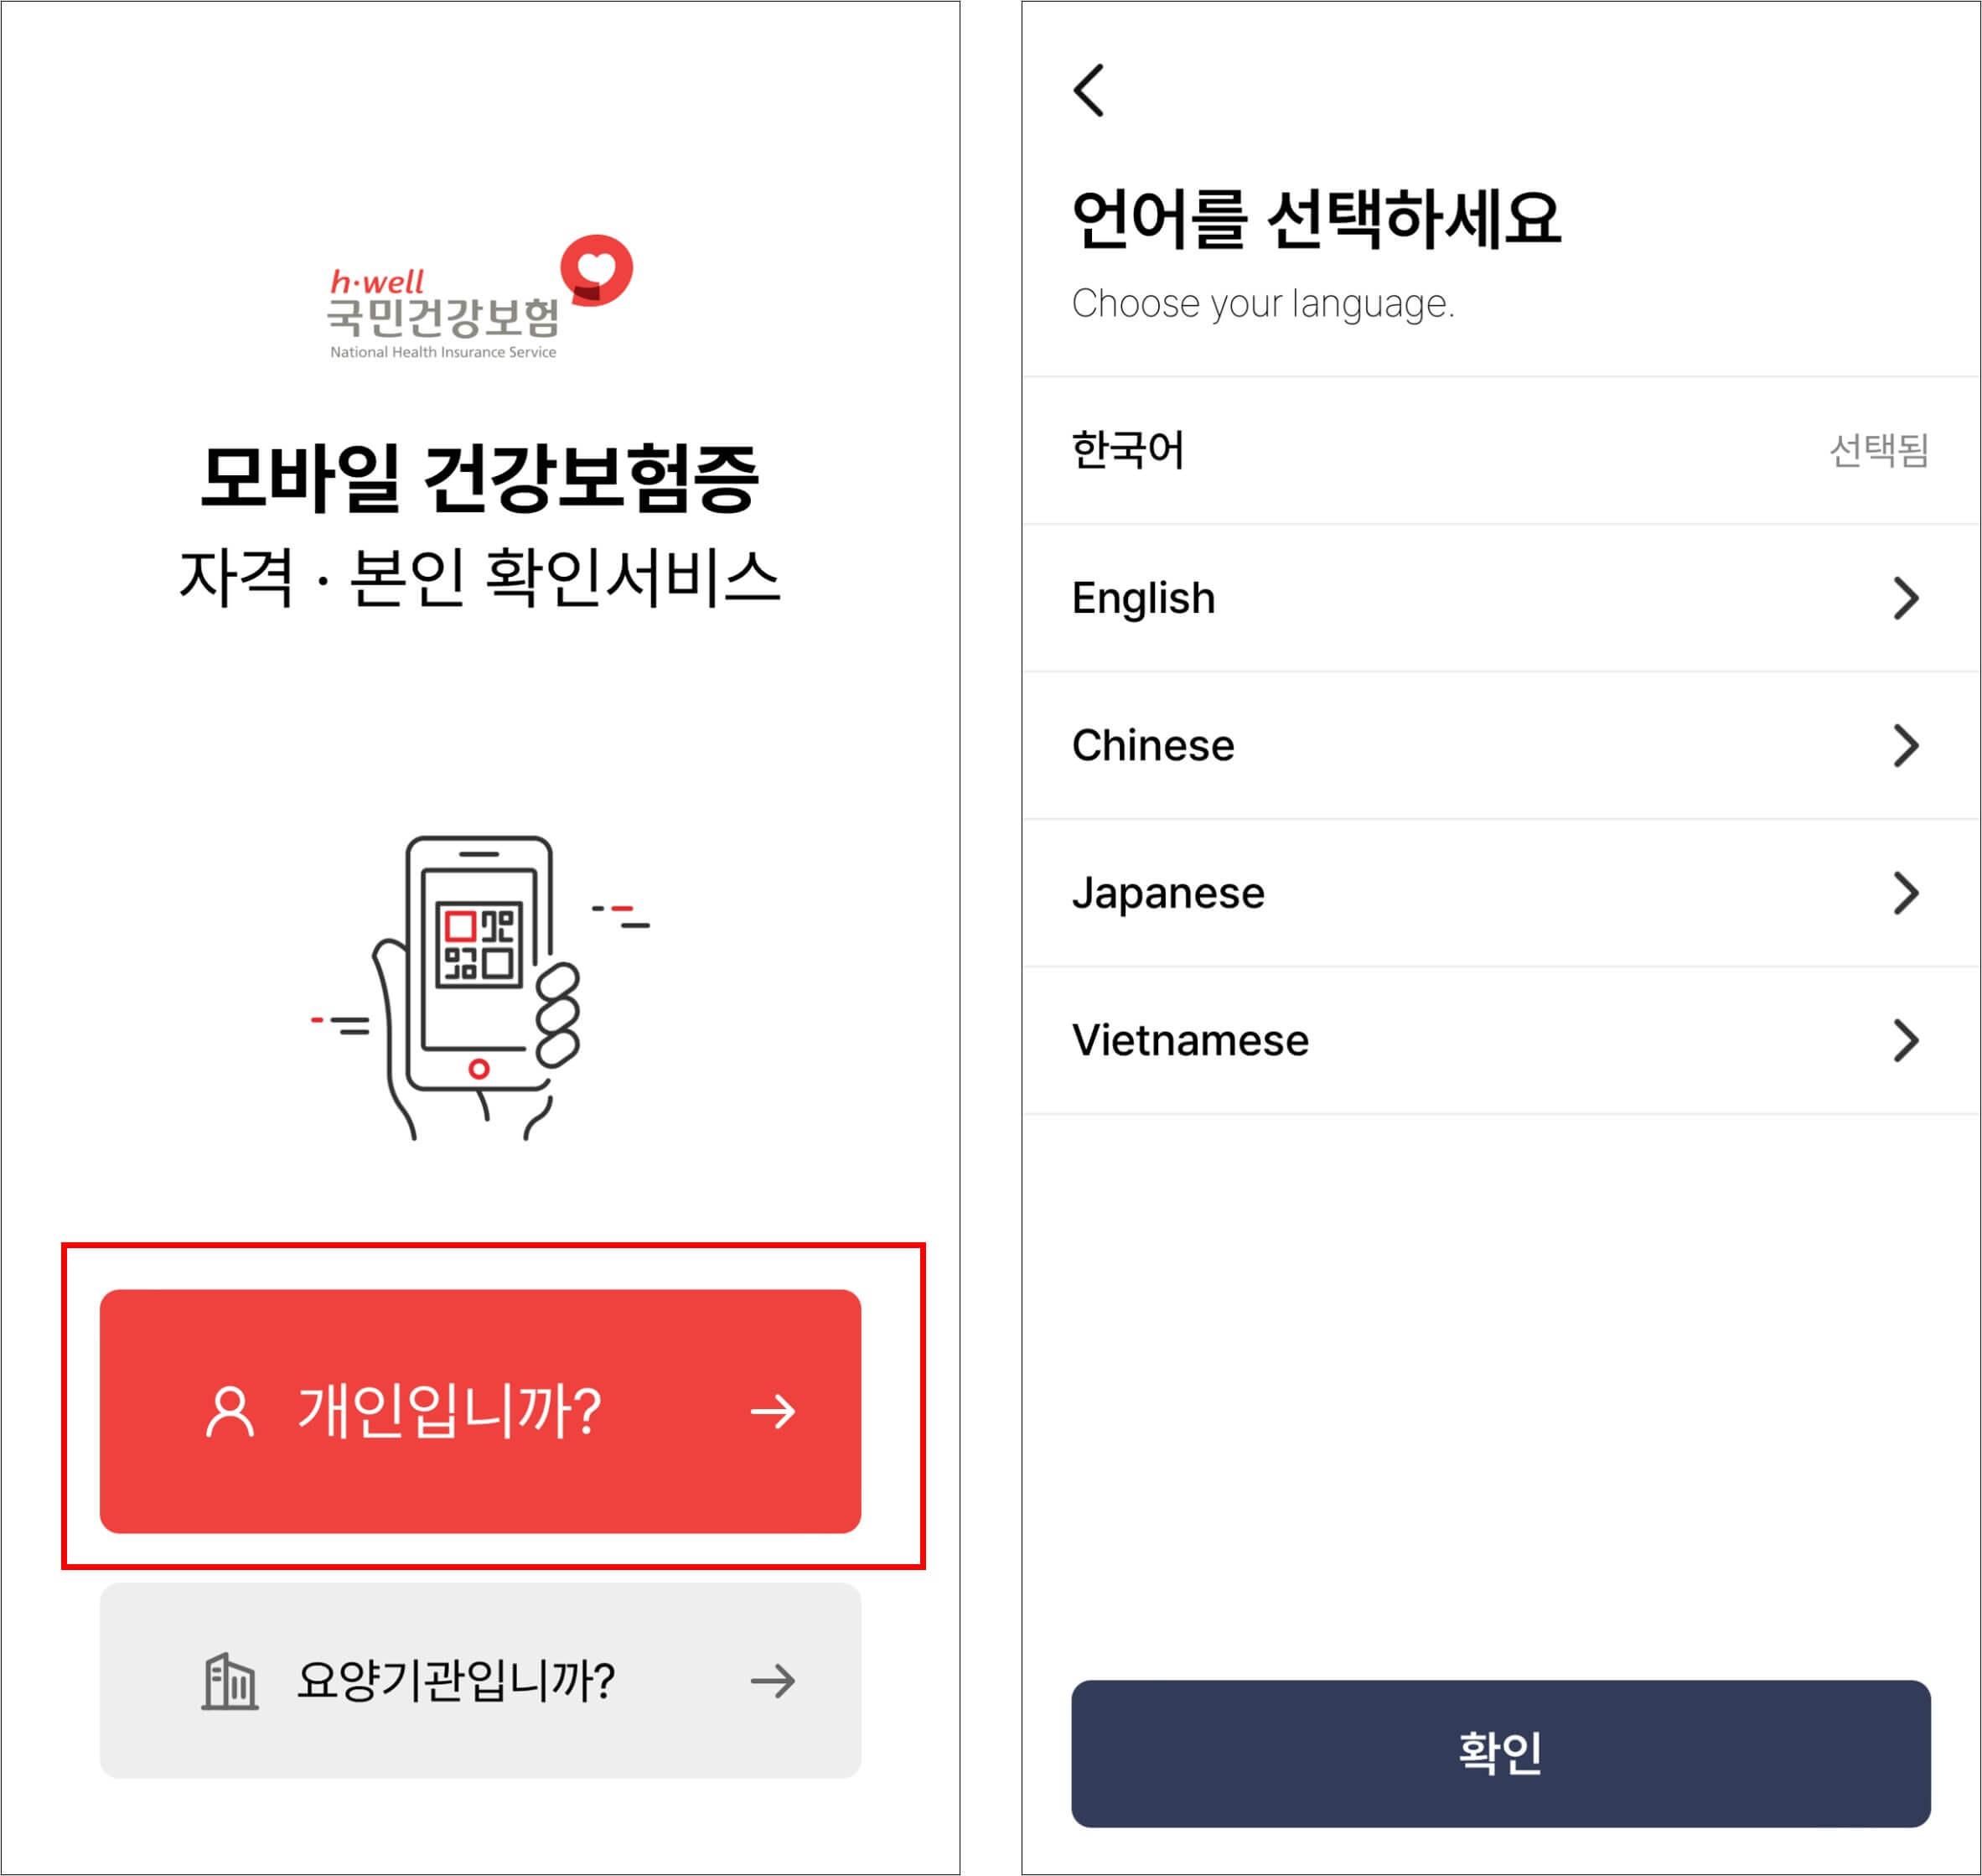Image resolution: width=1982 pixels, height=1876 pixels.
Task: Tap the 선택됨 selected indicator
Action: click(x=1879, y=451)
